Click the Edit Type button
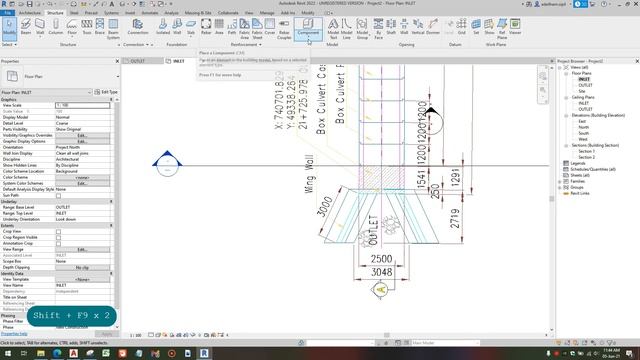 point(106,92)
